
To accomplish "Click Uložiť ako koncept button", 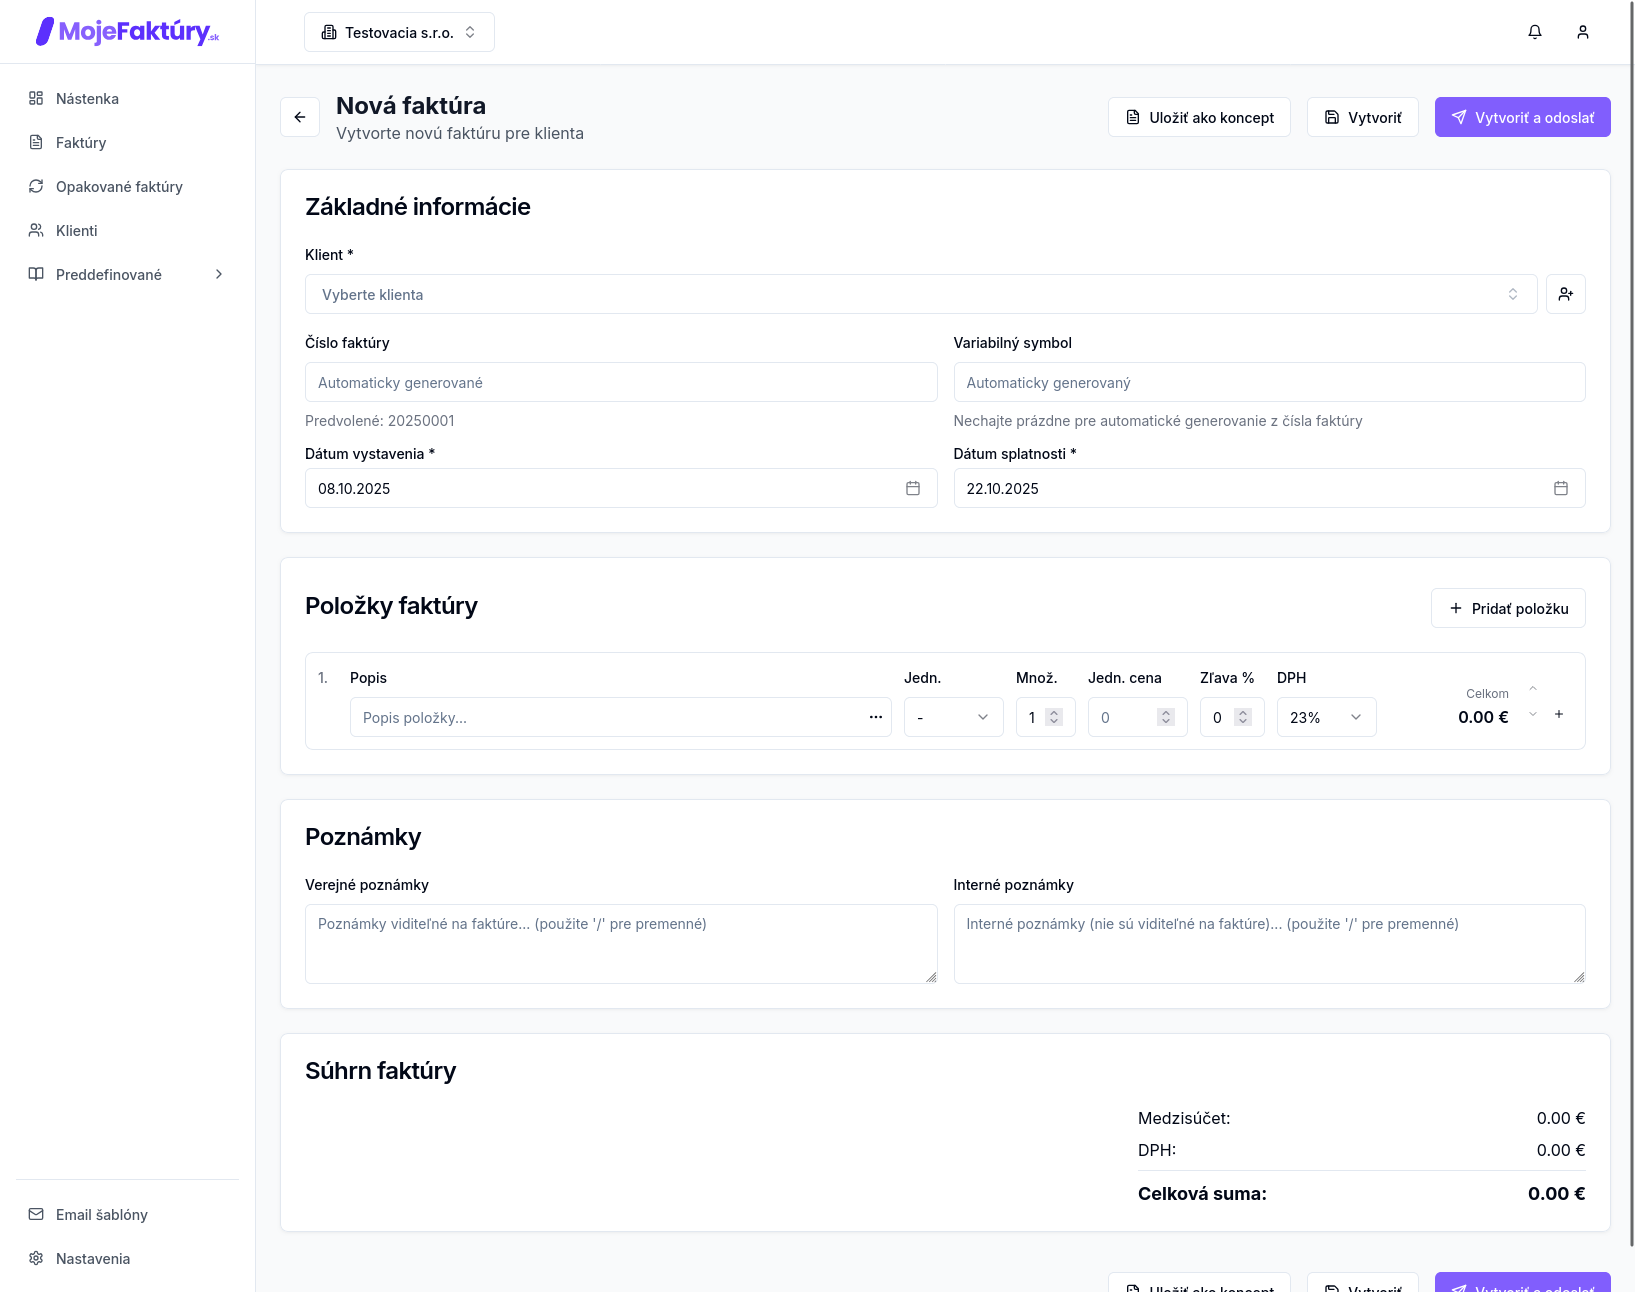I will coord(1199,117).
